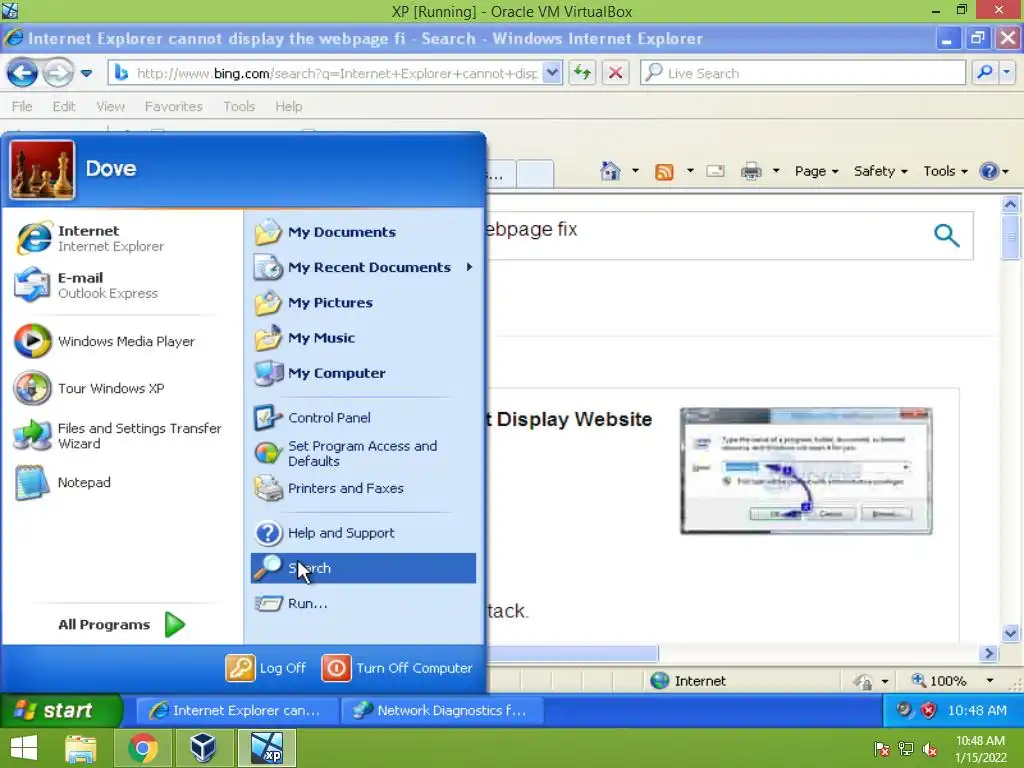Click the XP start button
The height and width of the screenshot is (768, 1024).
(x=61, y=711)
